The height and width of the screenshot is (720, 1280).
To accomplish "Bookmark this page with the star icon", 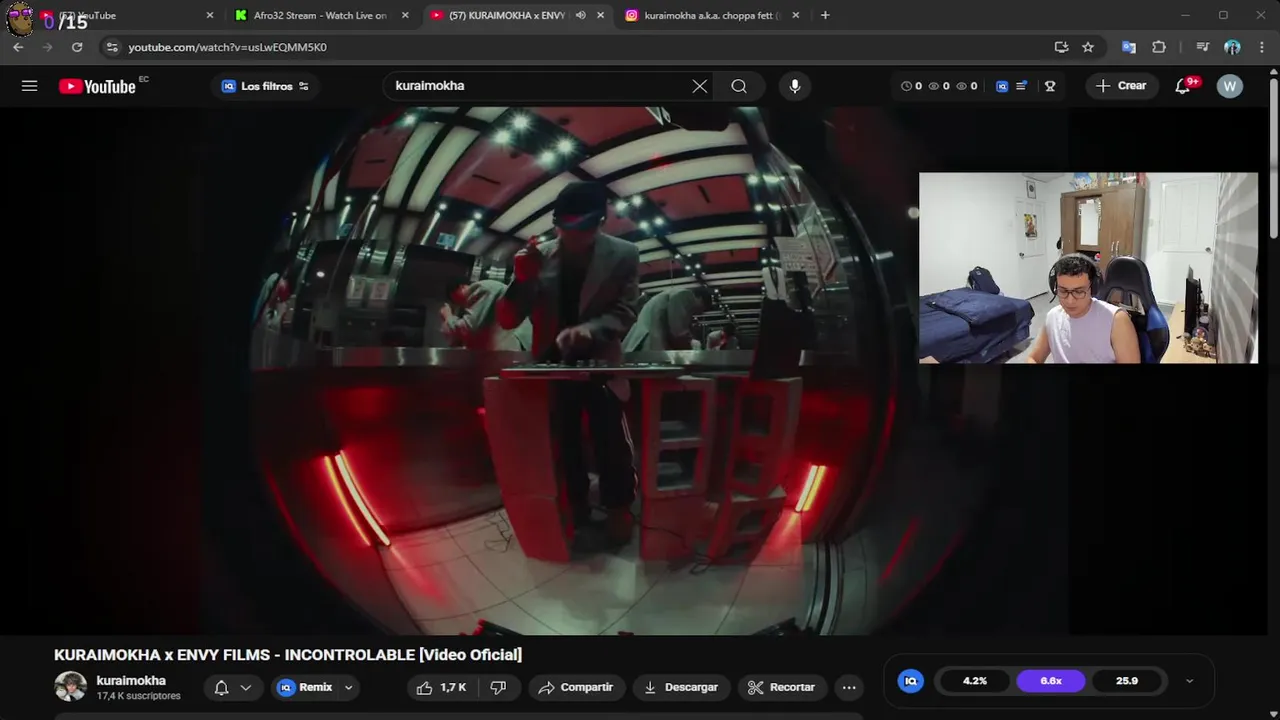I will (x=1088, y=47).
